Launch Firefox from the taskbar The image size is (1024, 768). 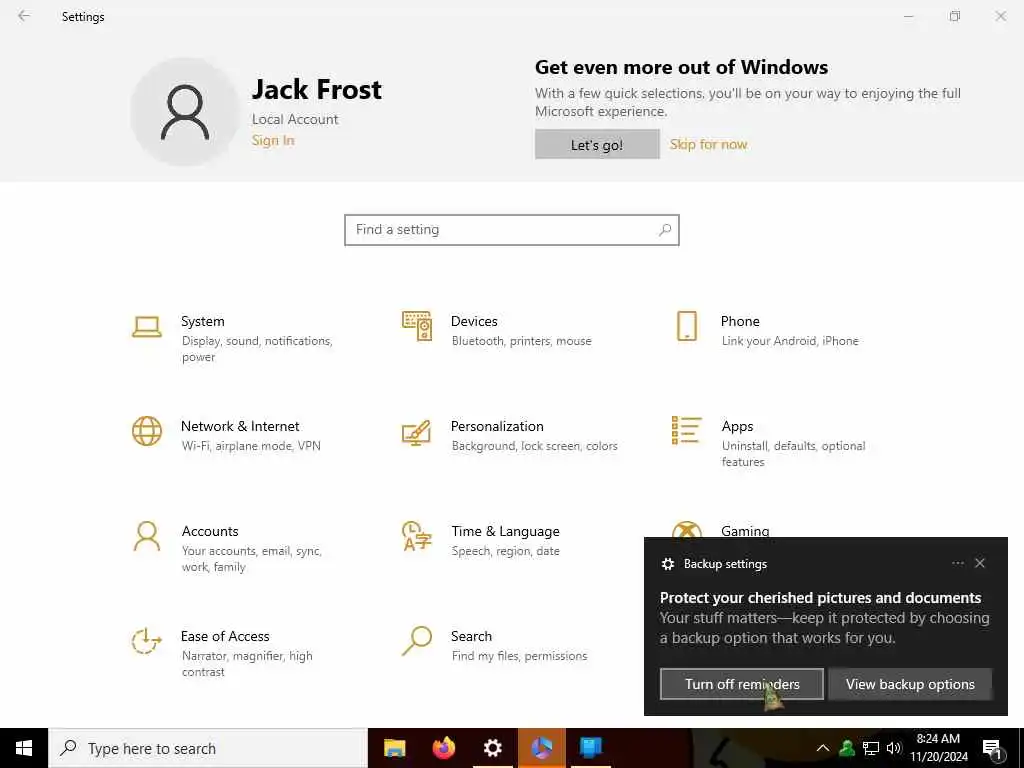pyautogui.click(x=443, y=748)
